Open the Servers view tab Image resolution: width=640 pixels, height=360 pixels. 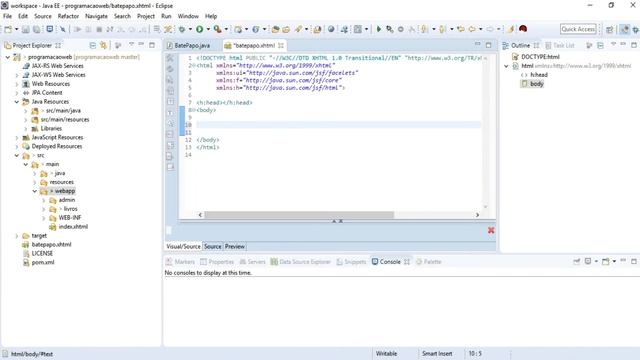[x=253, y=262]
